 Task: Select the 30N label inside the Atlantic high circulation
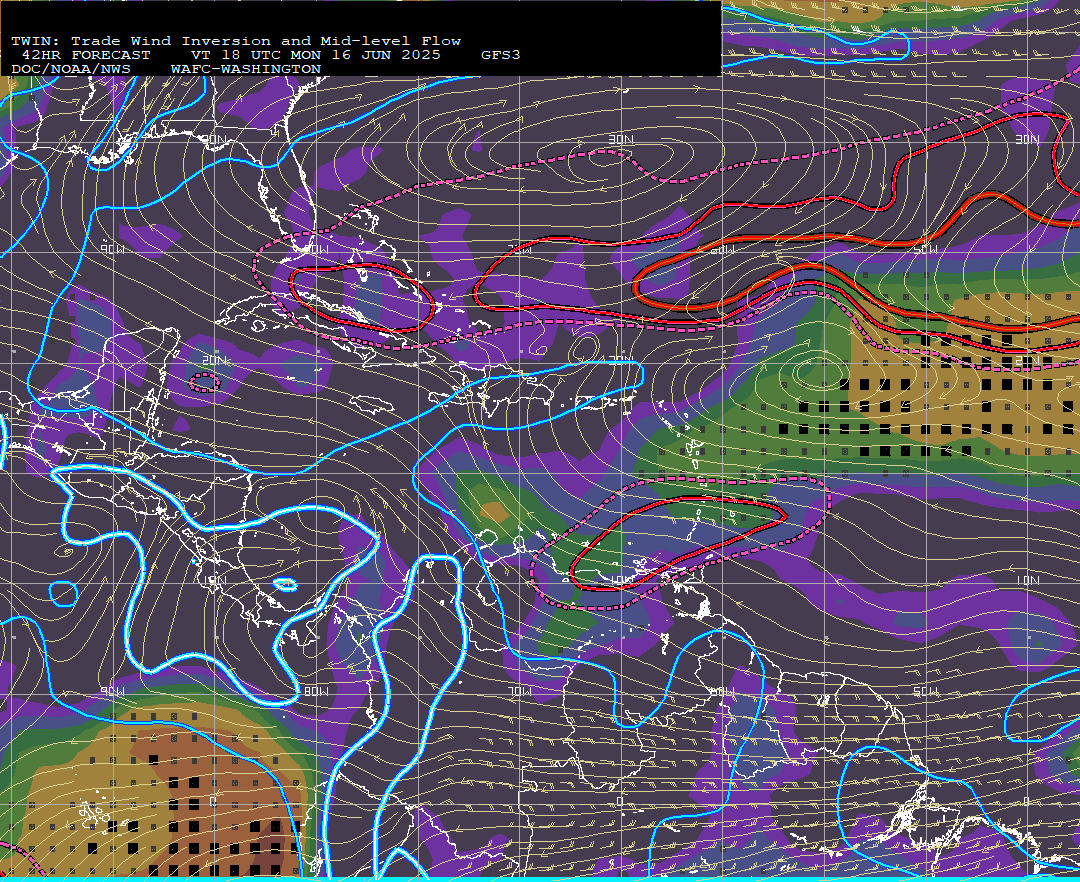coord(621,140)
